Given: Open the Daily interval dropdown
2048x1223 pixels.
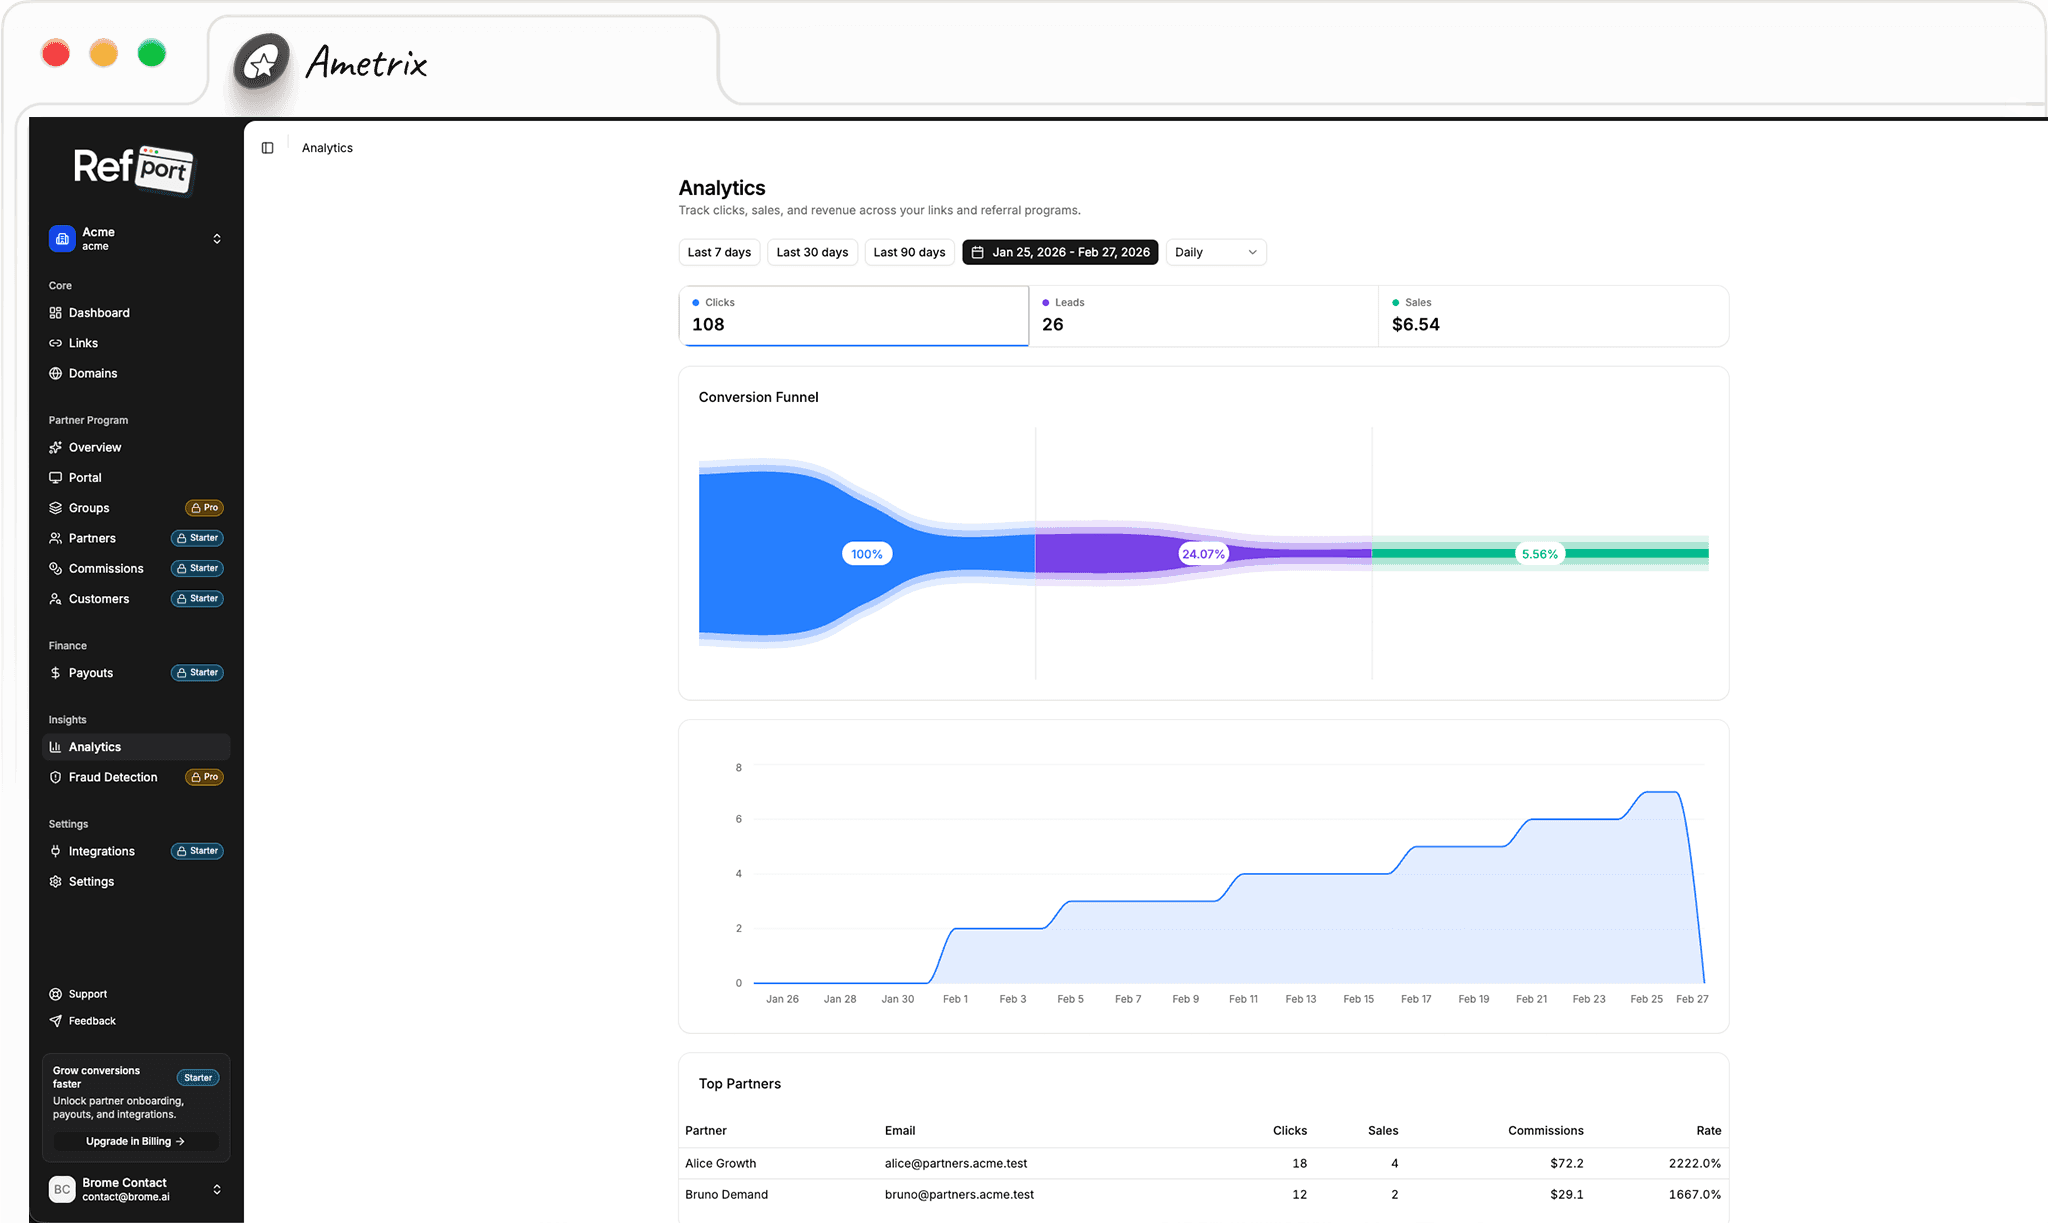Looking at the screenshot, I should (x=1215, y=252).
